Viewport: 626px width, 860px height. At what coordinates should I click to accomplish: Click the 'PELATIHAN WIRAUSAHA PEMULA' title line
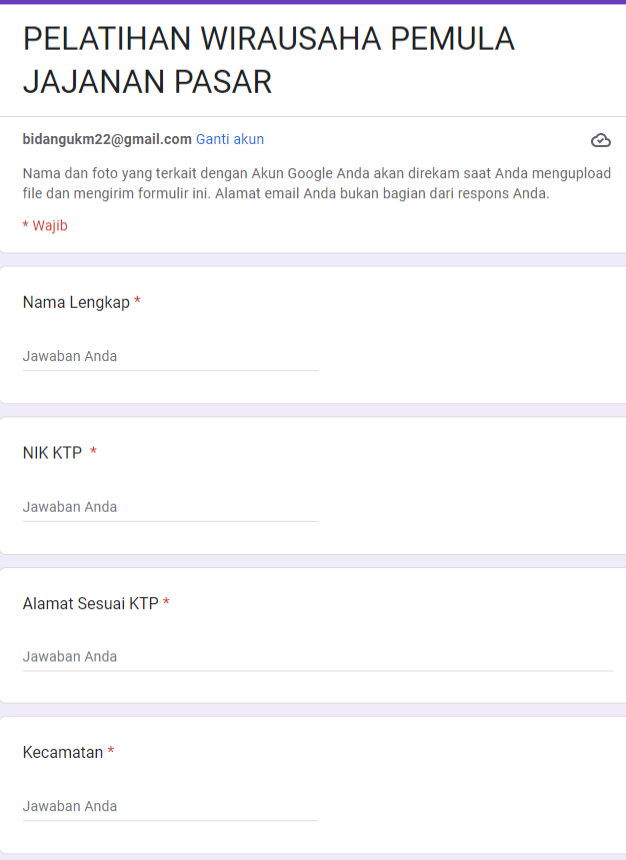pyautogui.click(x=269, y=39)
